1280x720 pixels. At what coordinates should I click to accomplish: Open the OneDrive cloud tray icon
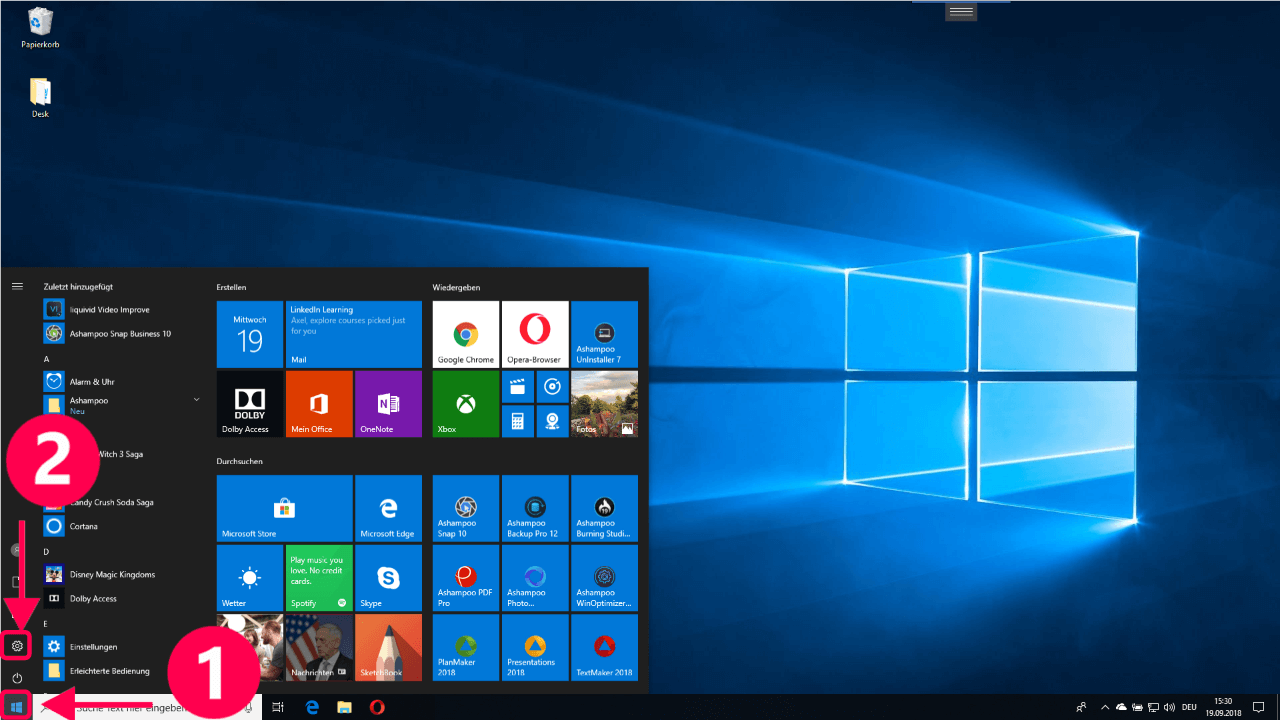pyautogui.click(x=1121, y=707)
